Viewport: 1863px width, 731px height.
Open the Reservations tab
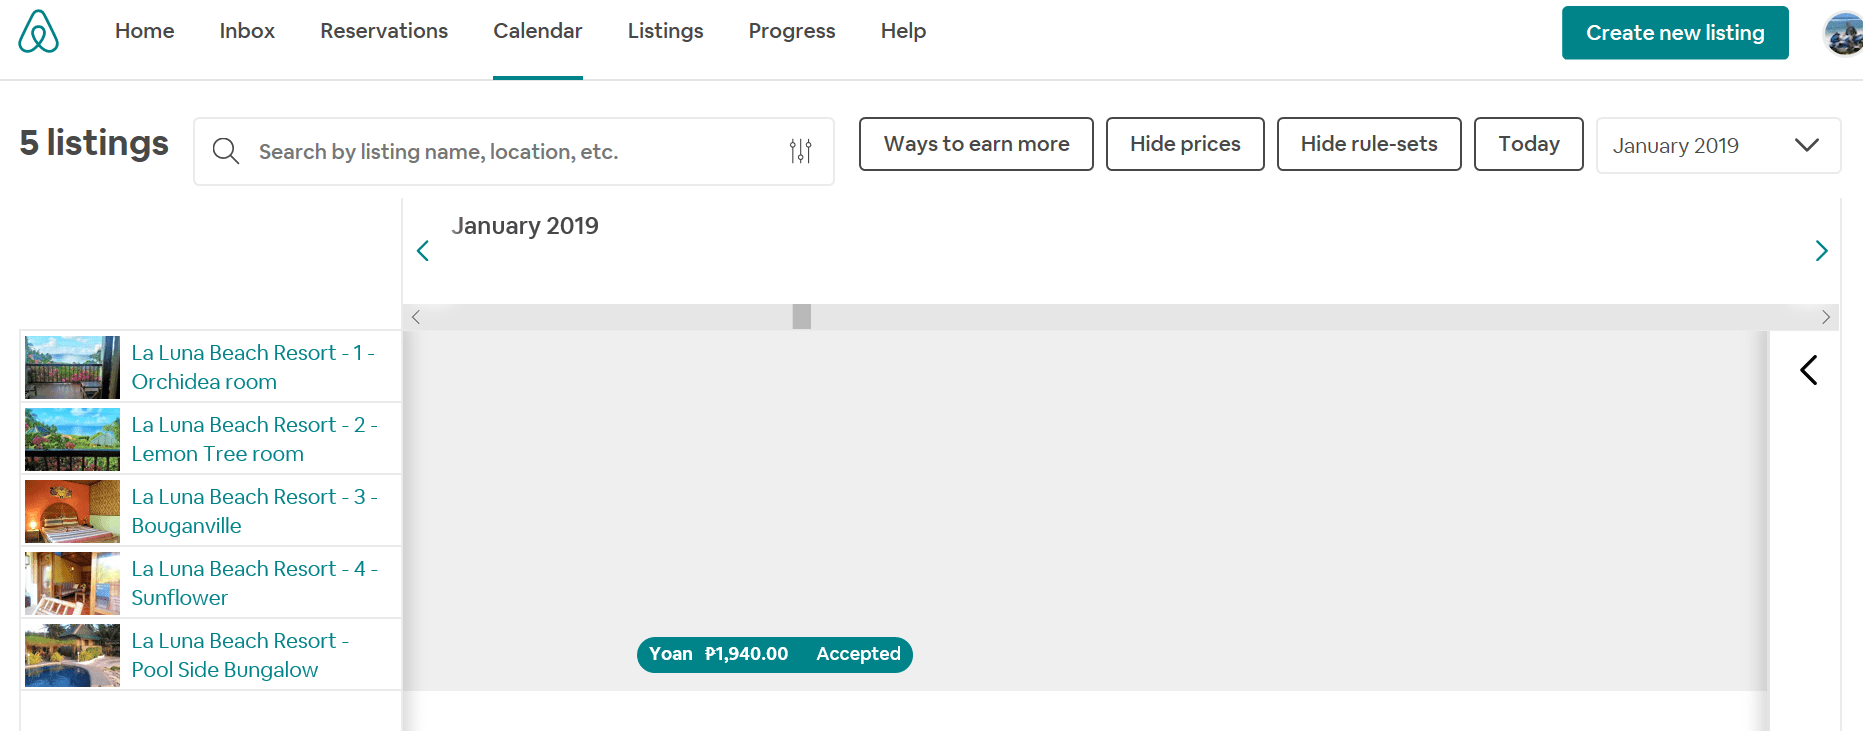tap(384, 31)
